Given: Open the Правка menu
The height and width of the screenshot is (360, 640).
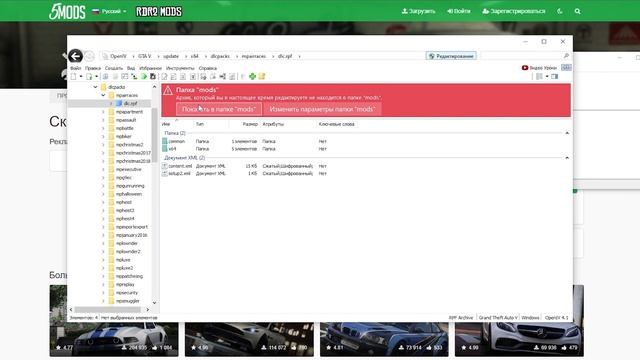Looking at the screenshot, I should click(93, 68).
